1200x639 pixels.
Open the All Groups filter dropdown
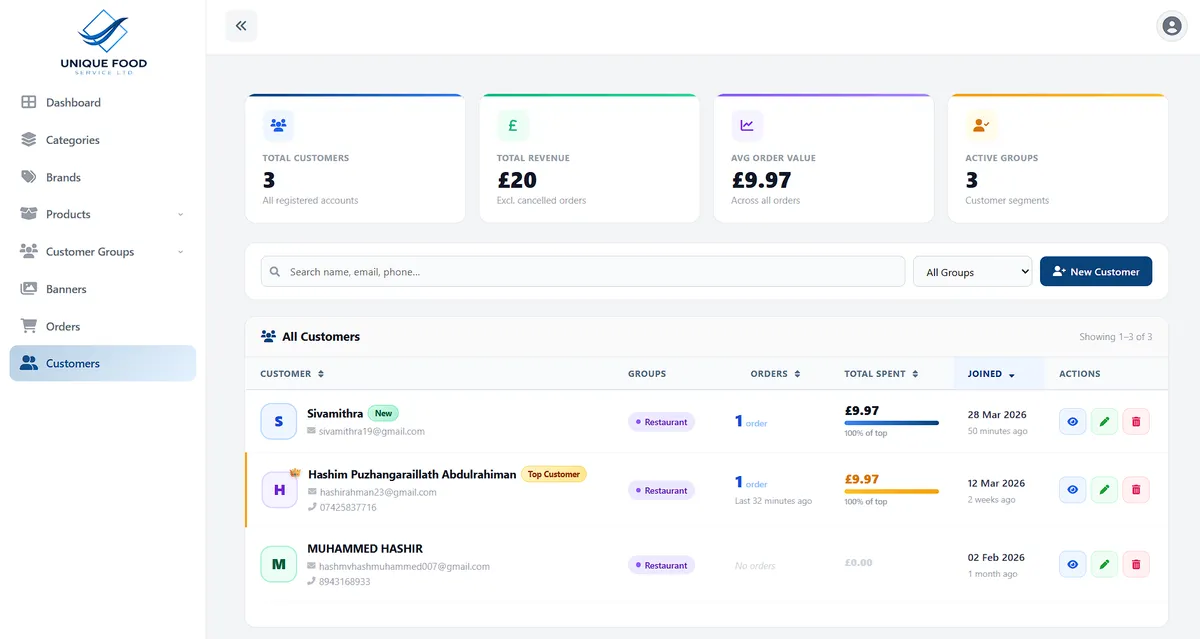[x=972, y=272]
